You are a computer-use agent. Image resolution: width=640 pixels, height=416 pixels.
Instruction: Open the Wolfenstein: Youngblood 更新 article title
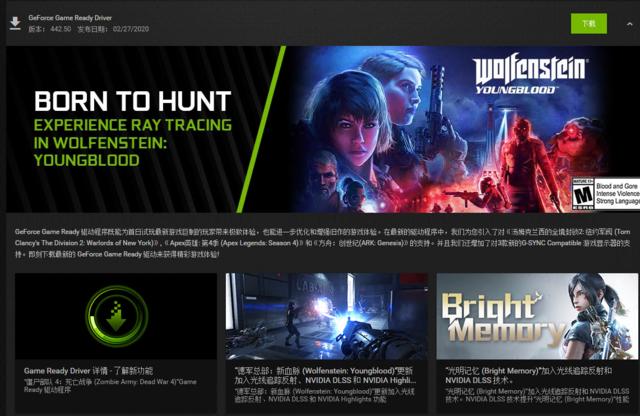coord(326,376)
